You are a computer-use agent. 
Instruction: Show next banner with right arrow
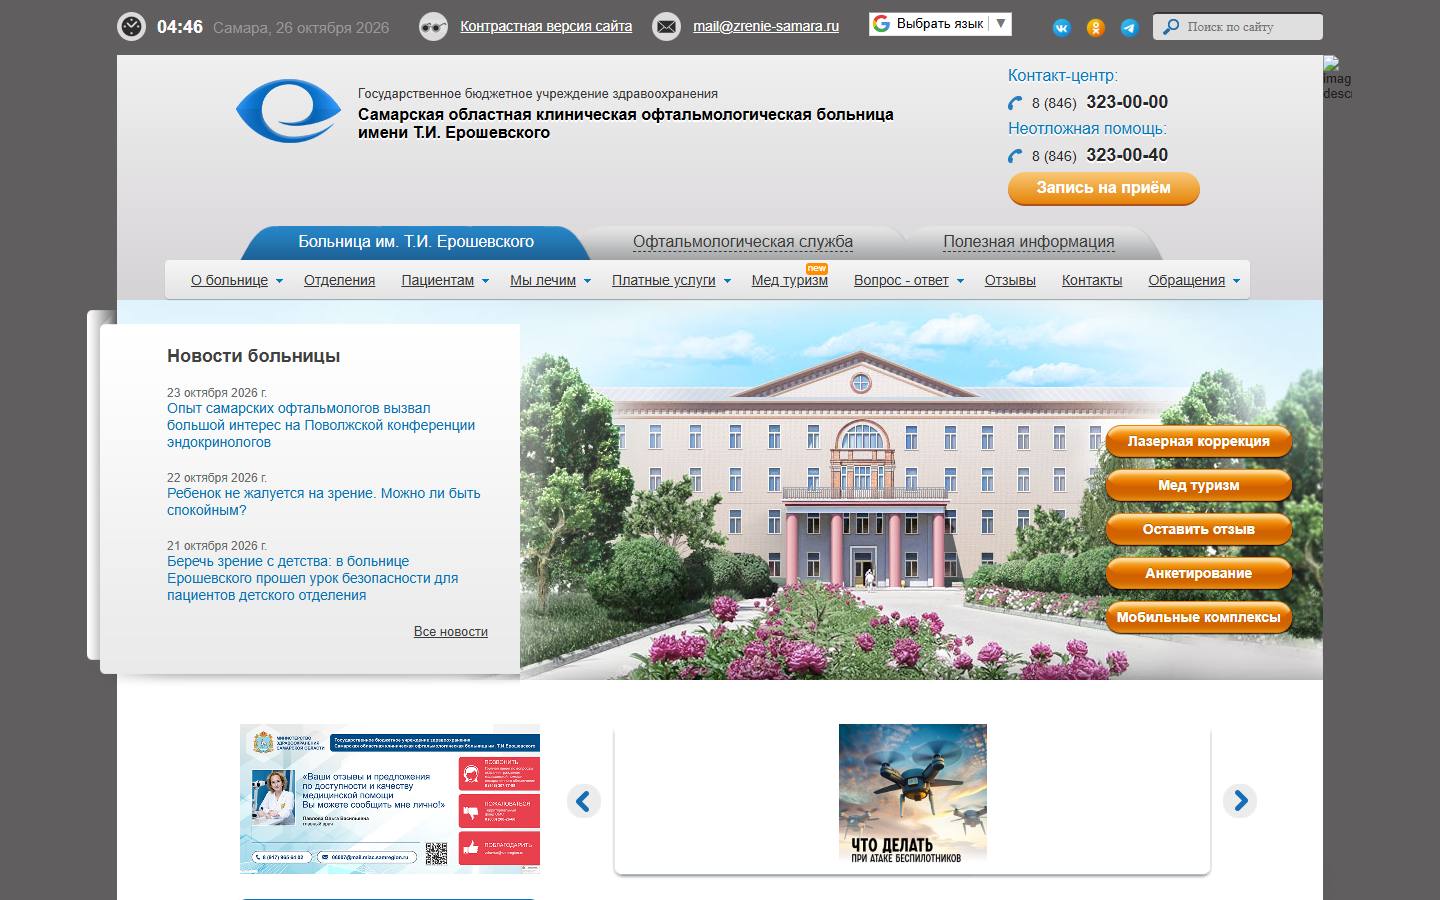1240,801
